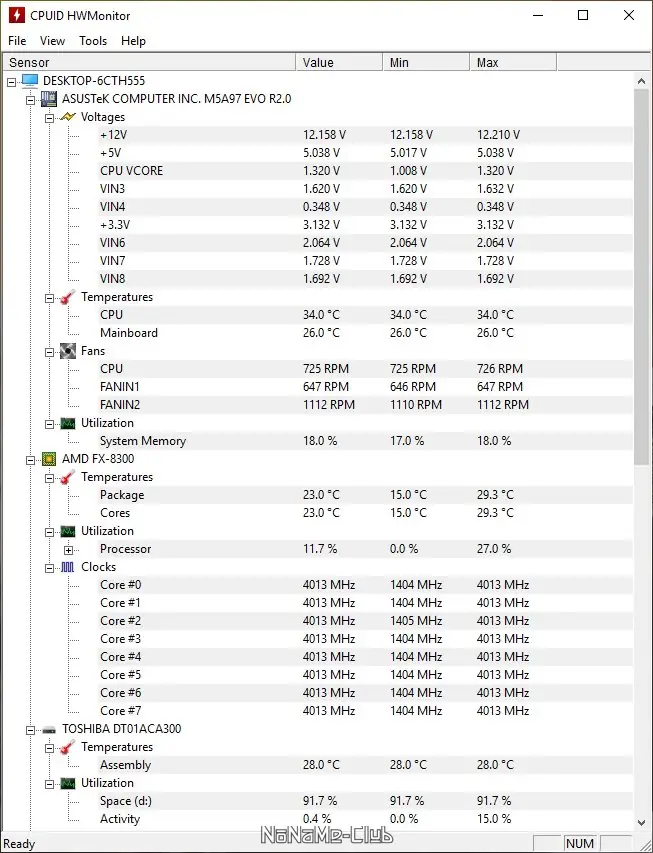Image resolution: width=653 pixels, height=853 pixels.
Task: Open the File menu
Action: [x=17, y=41]
